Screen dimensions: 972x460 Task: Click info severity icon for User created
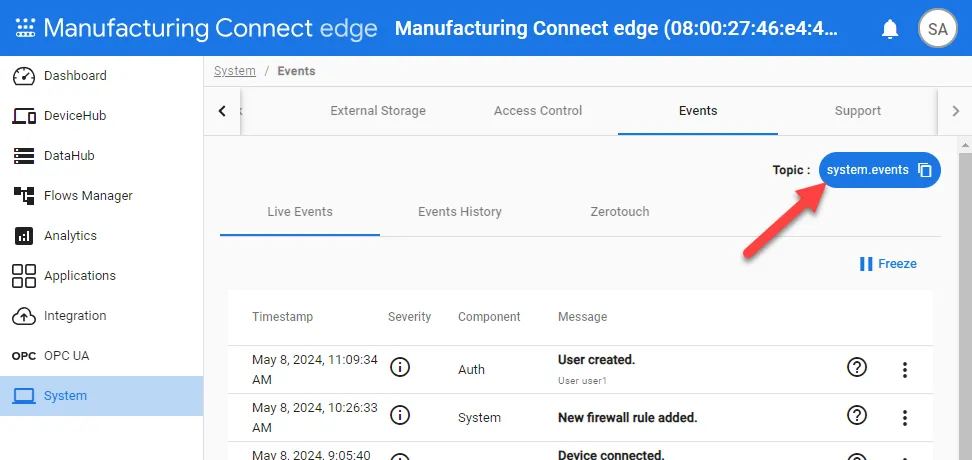pyautogui.click(x=400, y=368)
